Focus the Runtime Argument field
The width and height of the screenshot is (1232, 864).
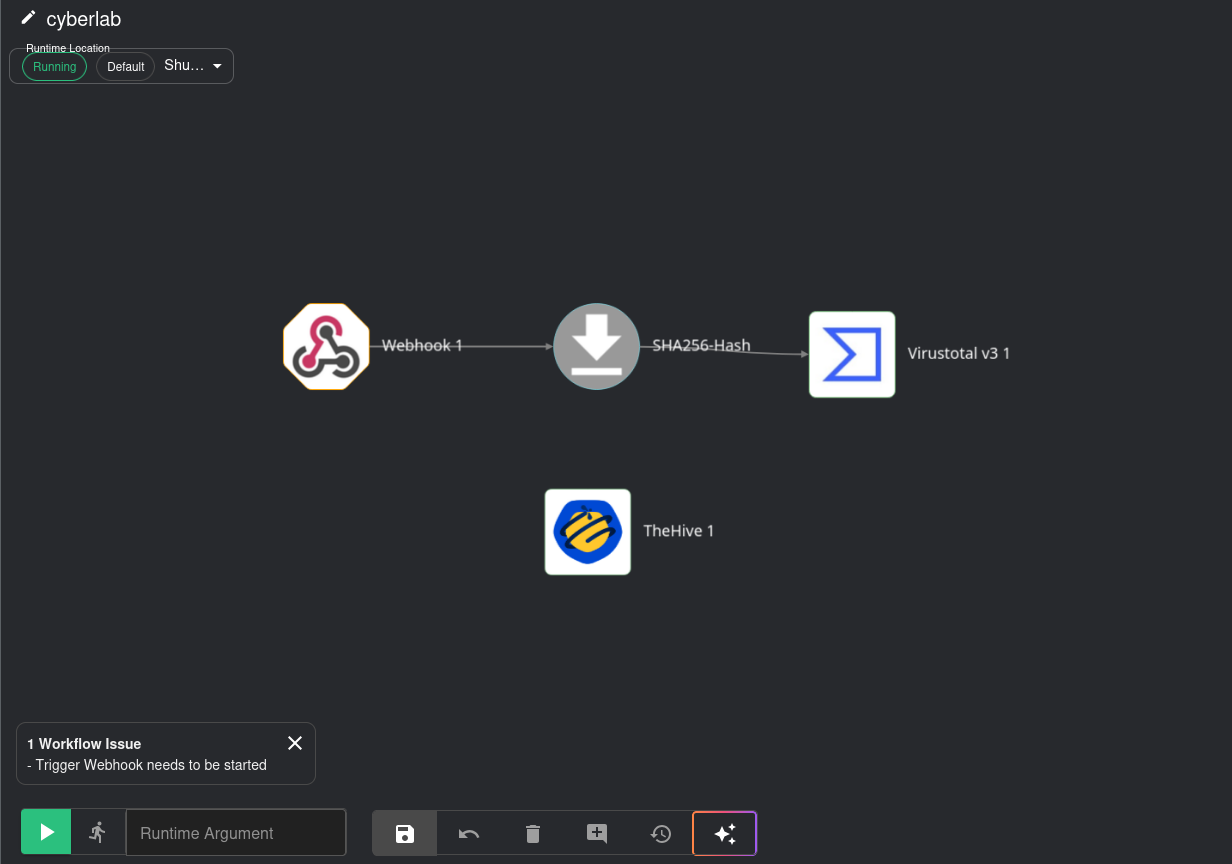[236, 833]
